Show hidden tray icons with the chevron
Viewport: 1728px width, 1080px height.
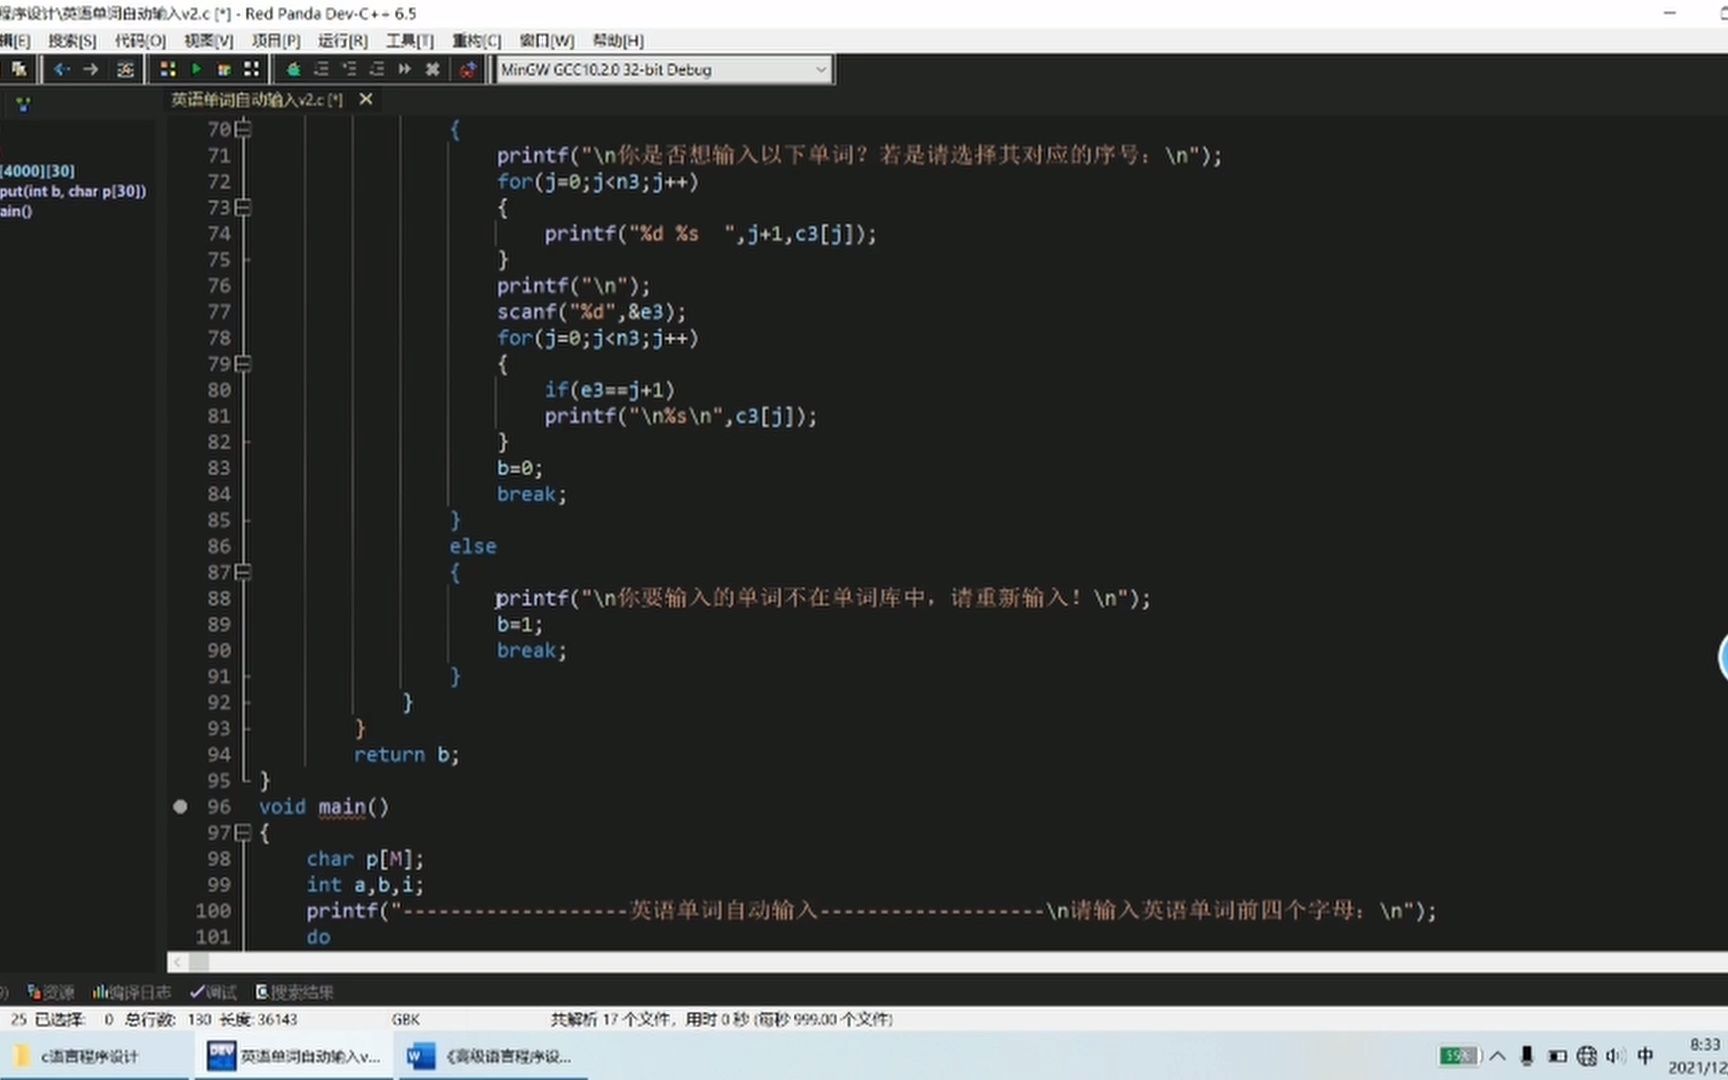[x=1497, y=1056]
